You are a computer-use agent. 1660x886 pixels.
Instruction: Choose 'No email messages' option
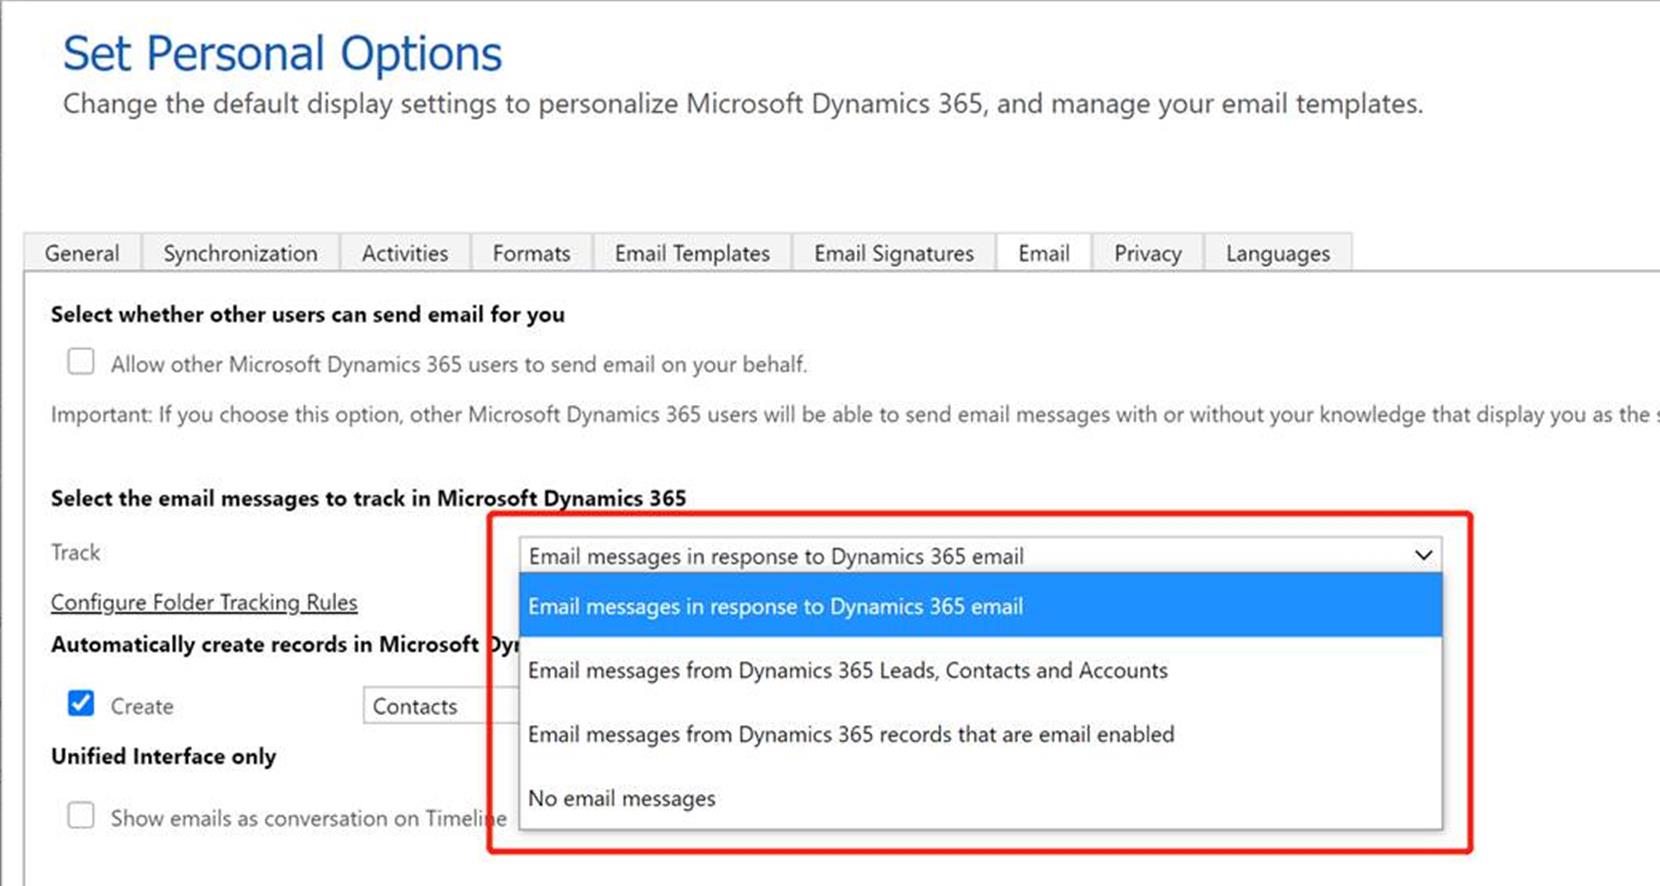981,798
